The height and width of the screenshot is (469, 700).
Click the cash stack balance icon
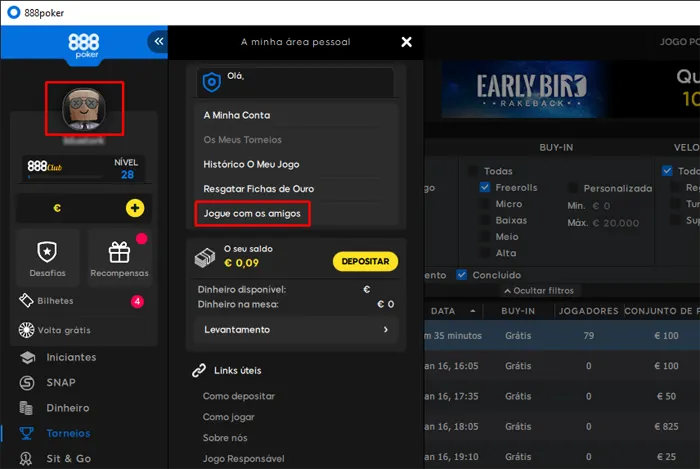(x=205, y=258)
